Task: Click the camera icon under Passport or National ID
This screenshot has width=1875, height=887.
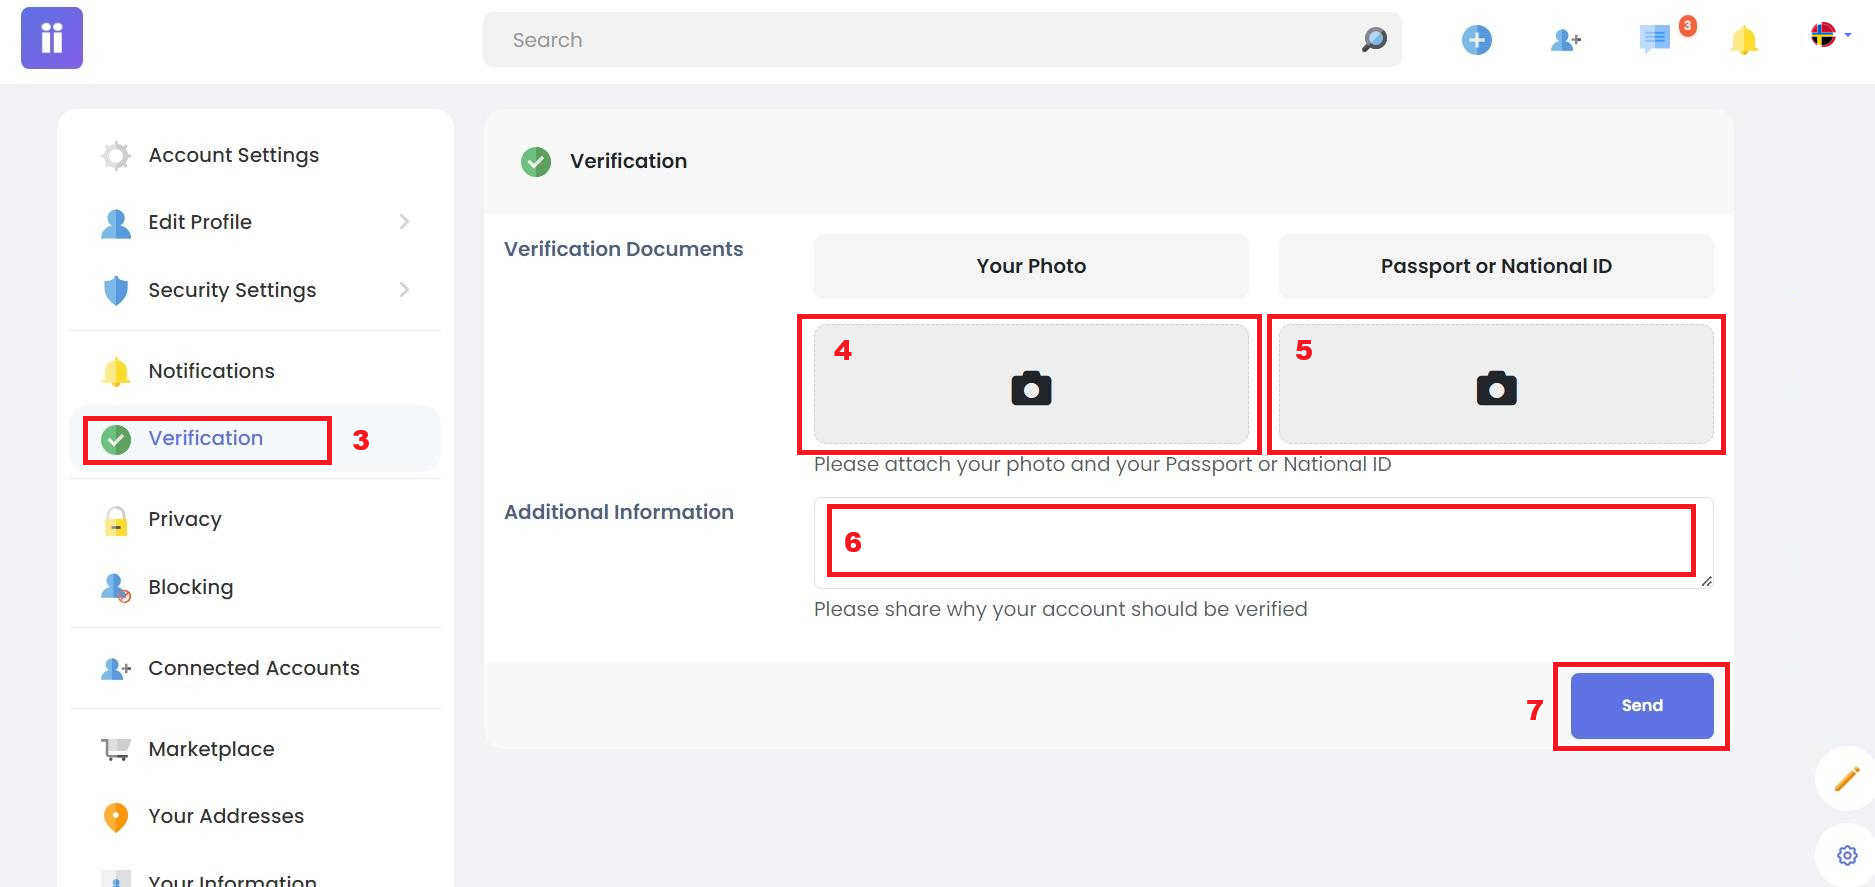Action: click(1496, 388)
